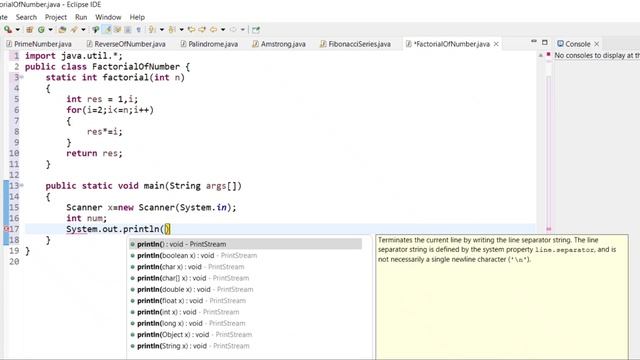Open the Forward history dropdown arrow
The width and height of the screenshot is (640, 360).
coord(242,29)
